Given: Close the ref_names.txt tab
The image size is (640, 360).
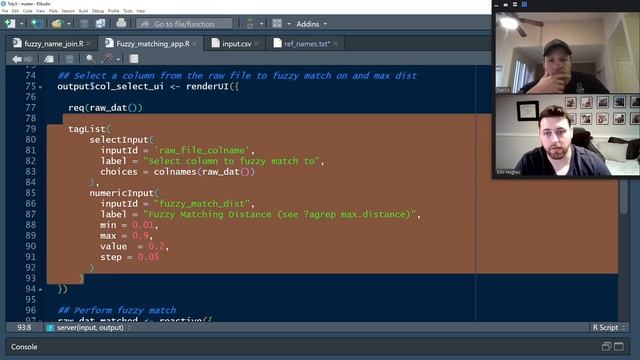Looking at the screenshot, I should (x=335, y=43).
